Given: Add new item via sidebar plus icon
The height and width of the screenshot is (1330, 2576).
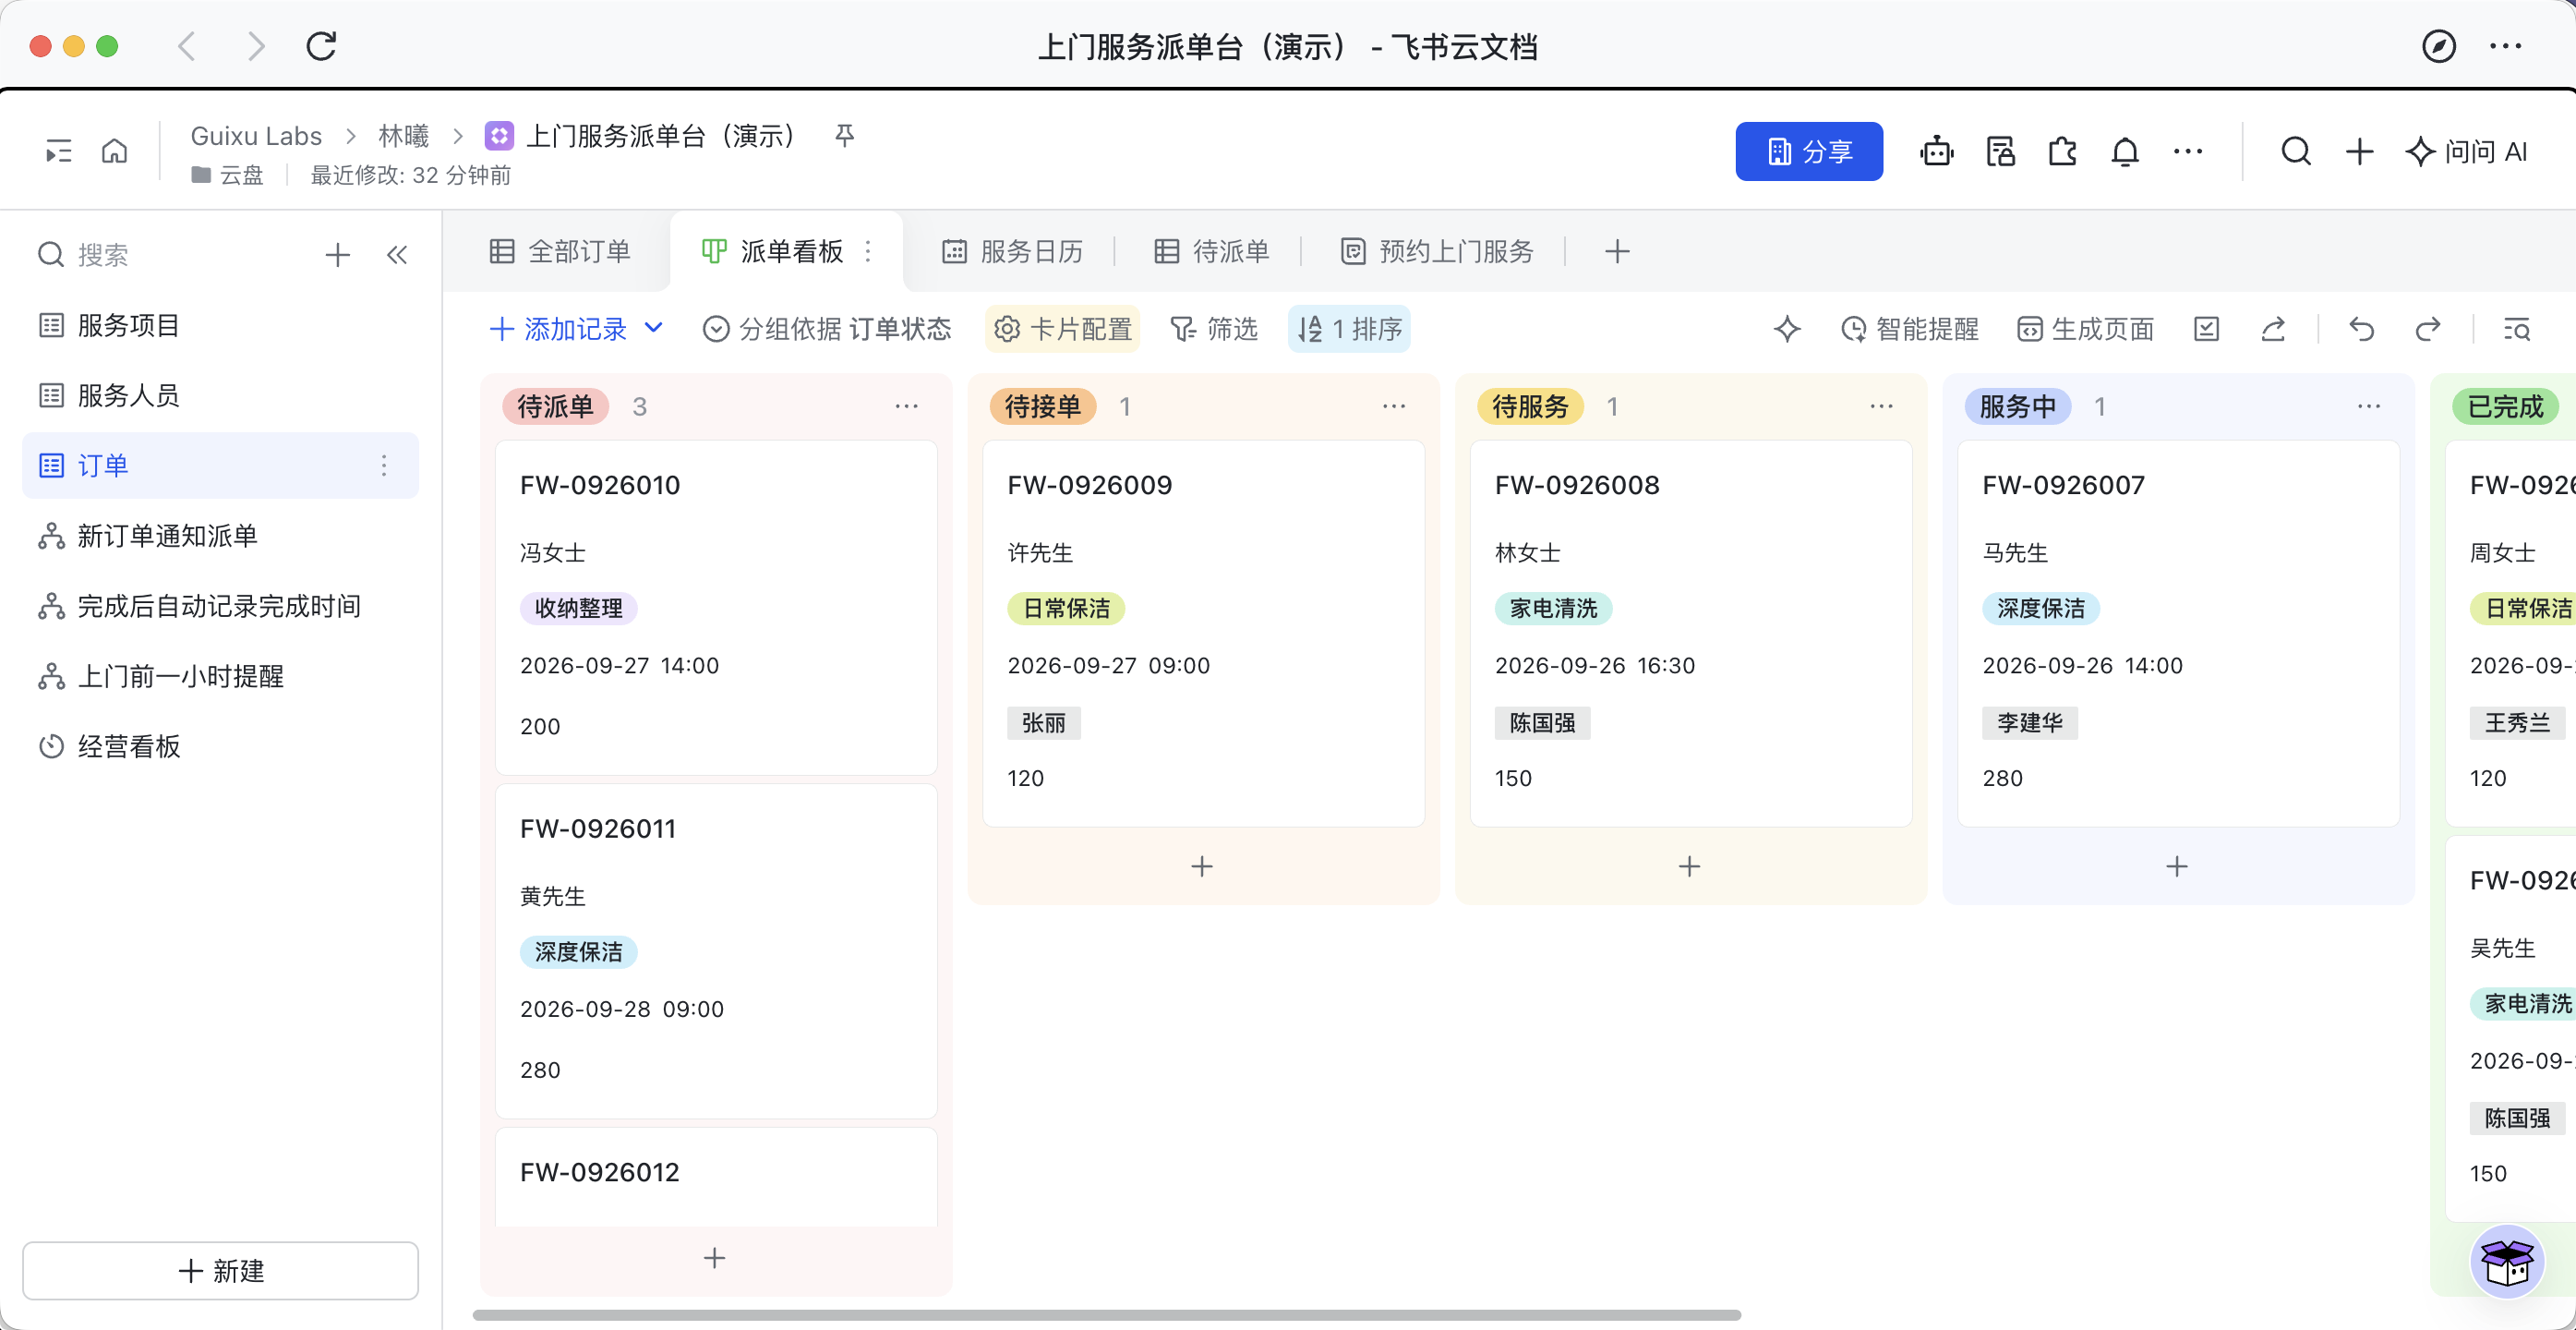Looking at the screenshot, I should (x=338, y=255).
